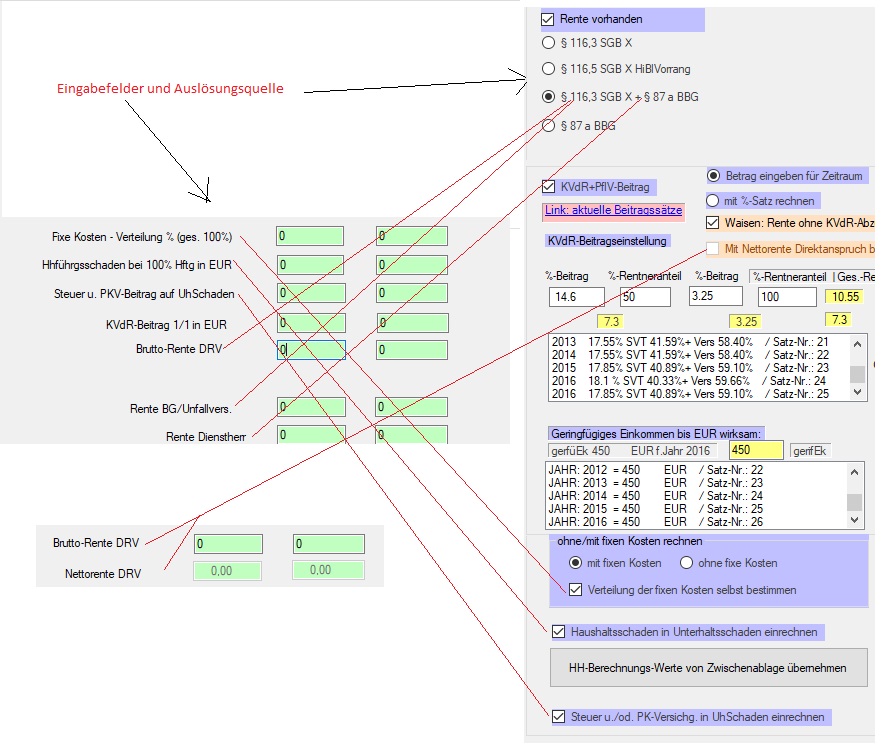The width and height of the screenshot is (889, 751).
Task: Toggle the 'KVdR+PflV-Beitrag' checkbox
Action: click(548, 186)
